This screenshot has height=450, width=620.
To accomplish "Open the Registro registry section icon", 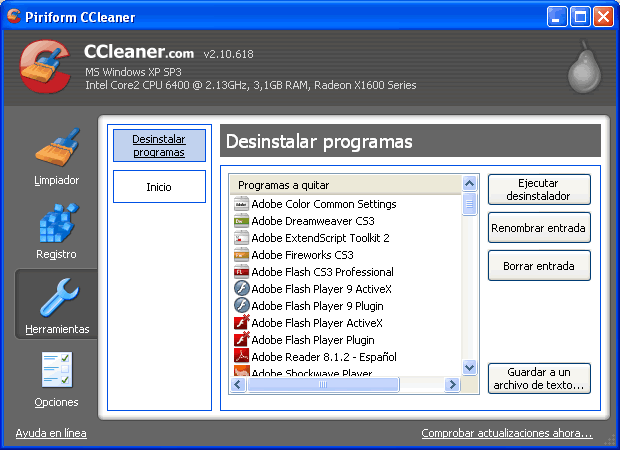I will tap(59, 222).
